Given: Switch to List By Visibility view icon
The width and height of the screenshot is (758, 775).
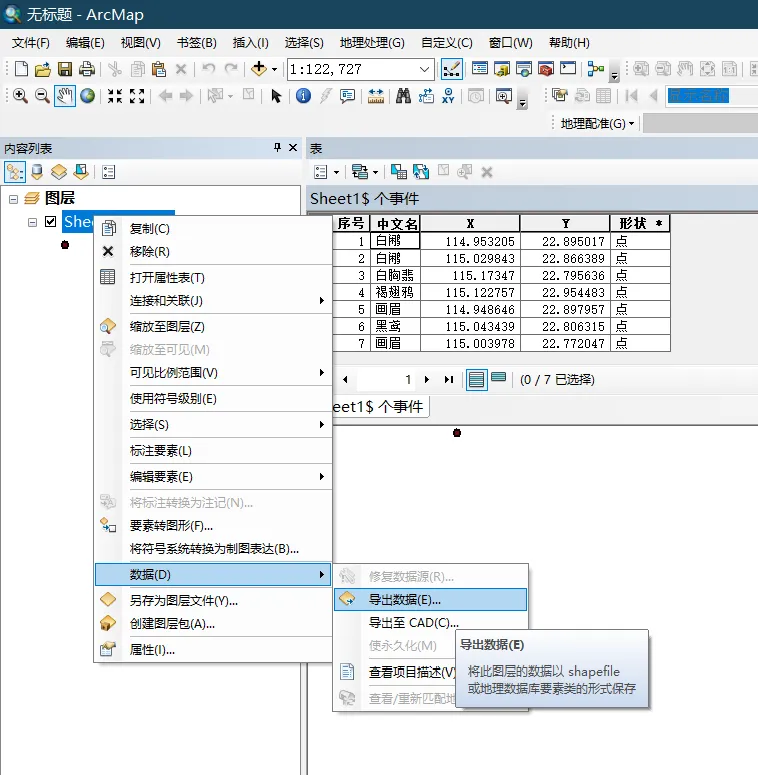Looking at the screenshot, I should [x=59, y=172].
